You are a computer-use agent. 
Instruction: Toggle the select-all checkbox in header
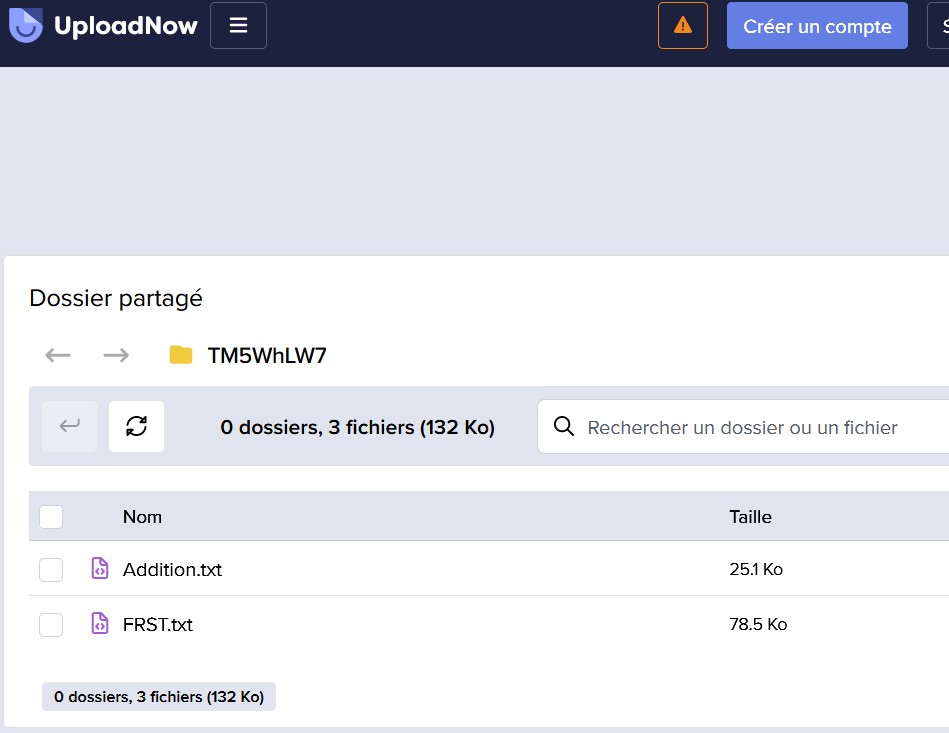pyautogui.click(x=51, y=517)
